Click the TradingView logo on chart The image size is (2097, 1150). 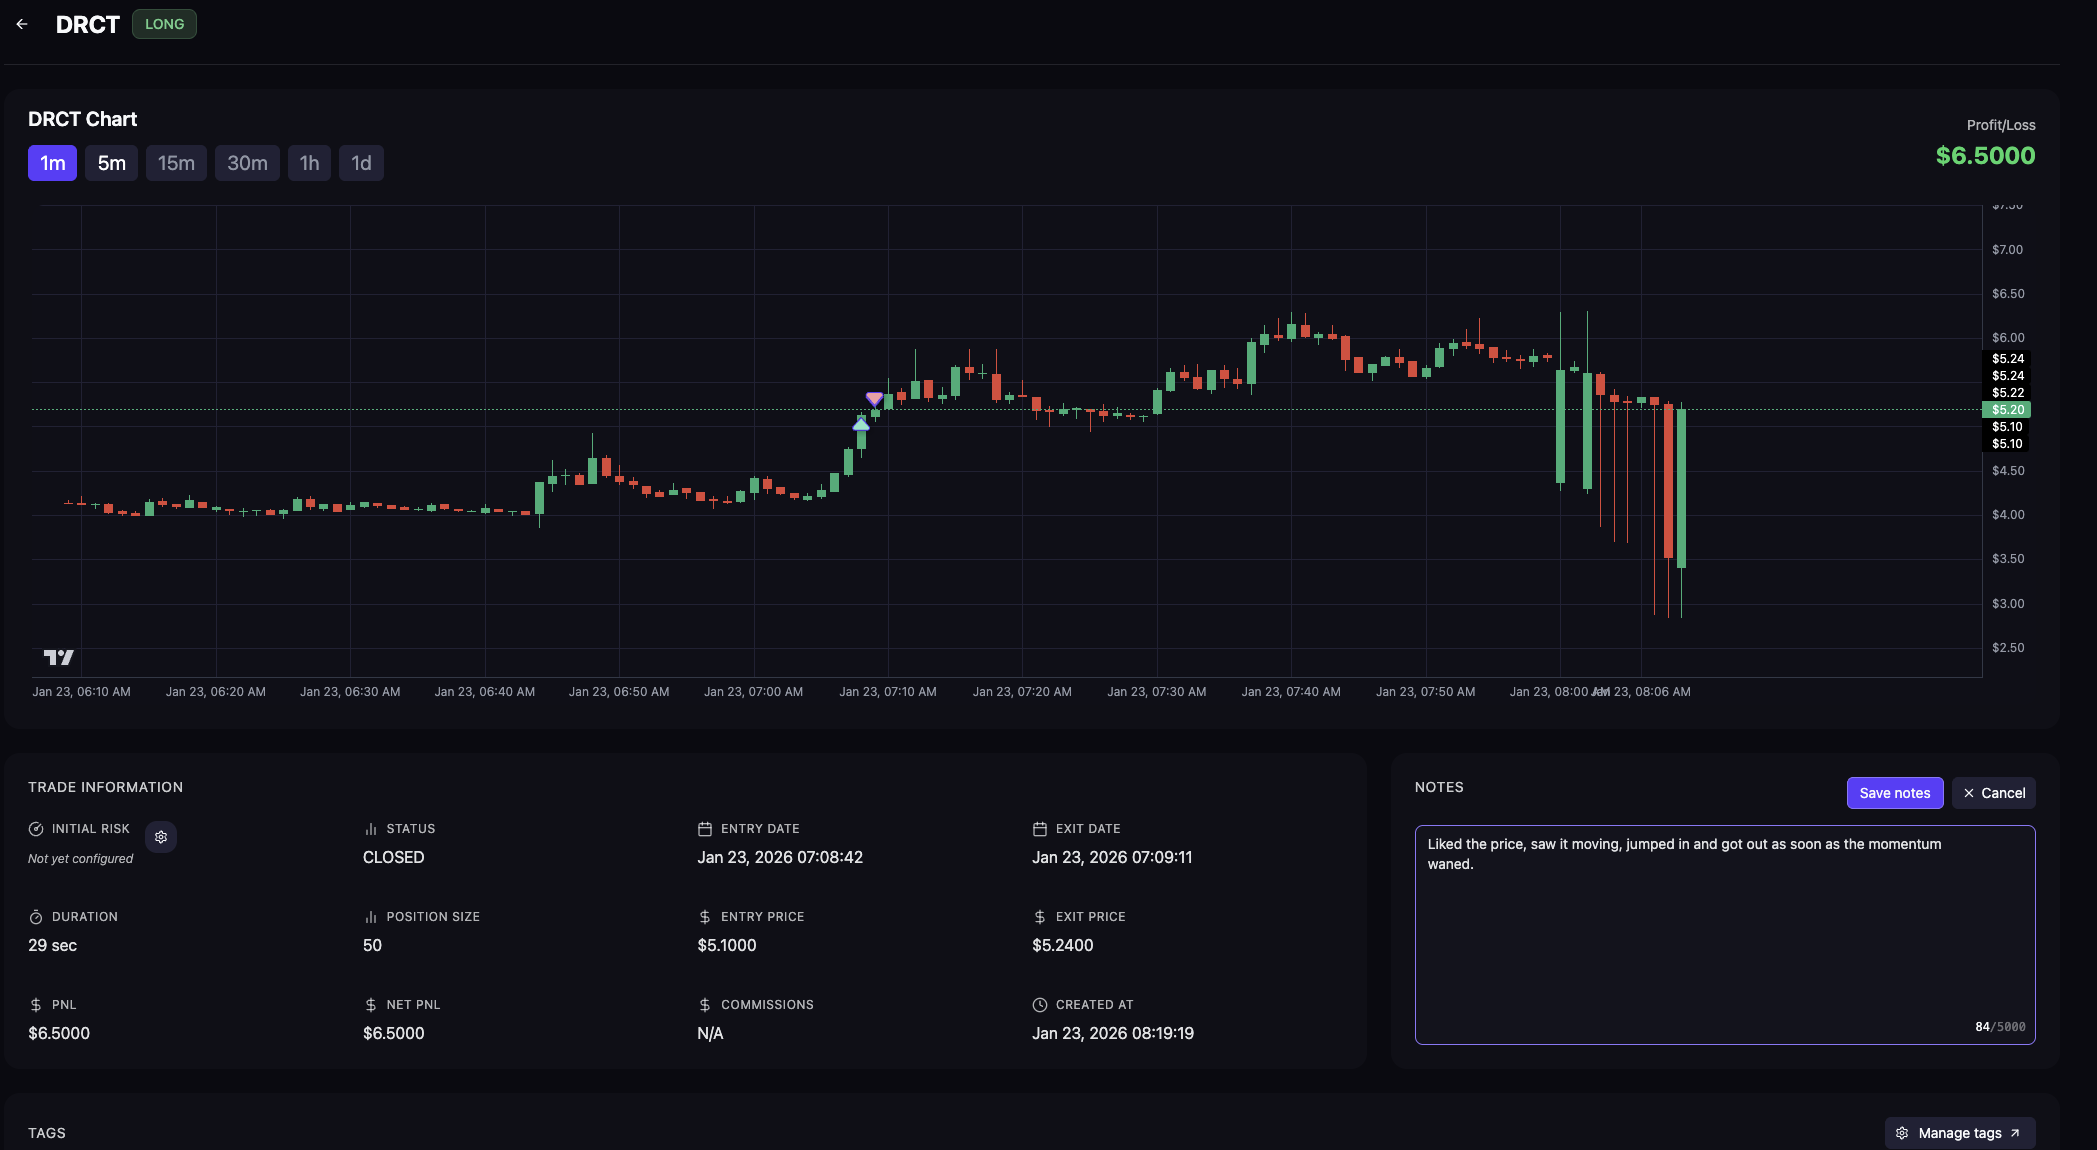click(59, 657)
